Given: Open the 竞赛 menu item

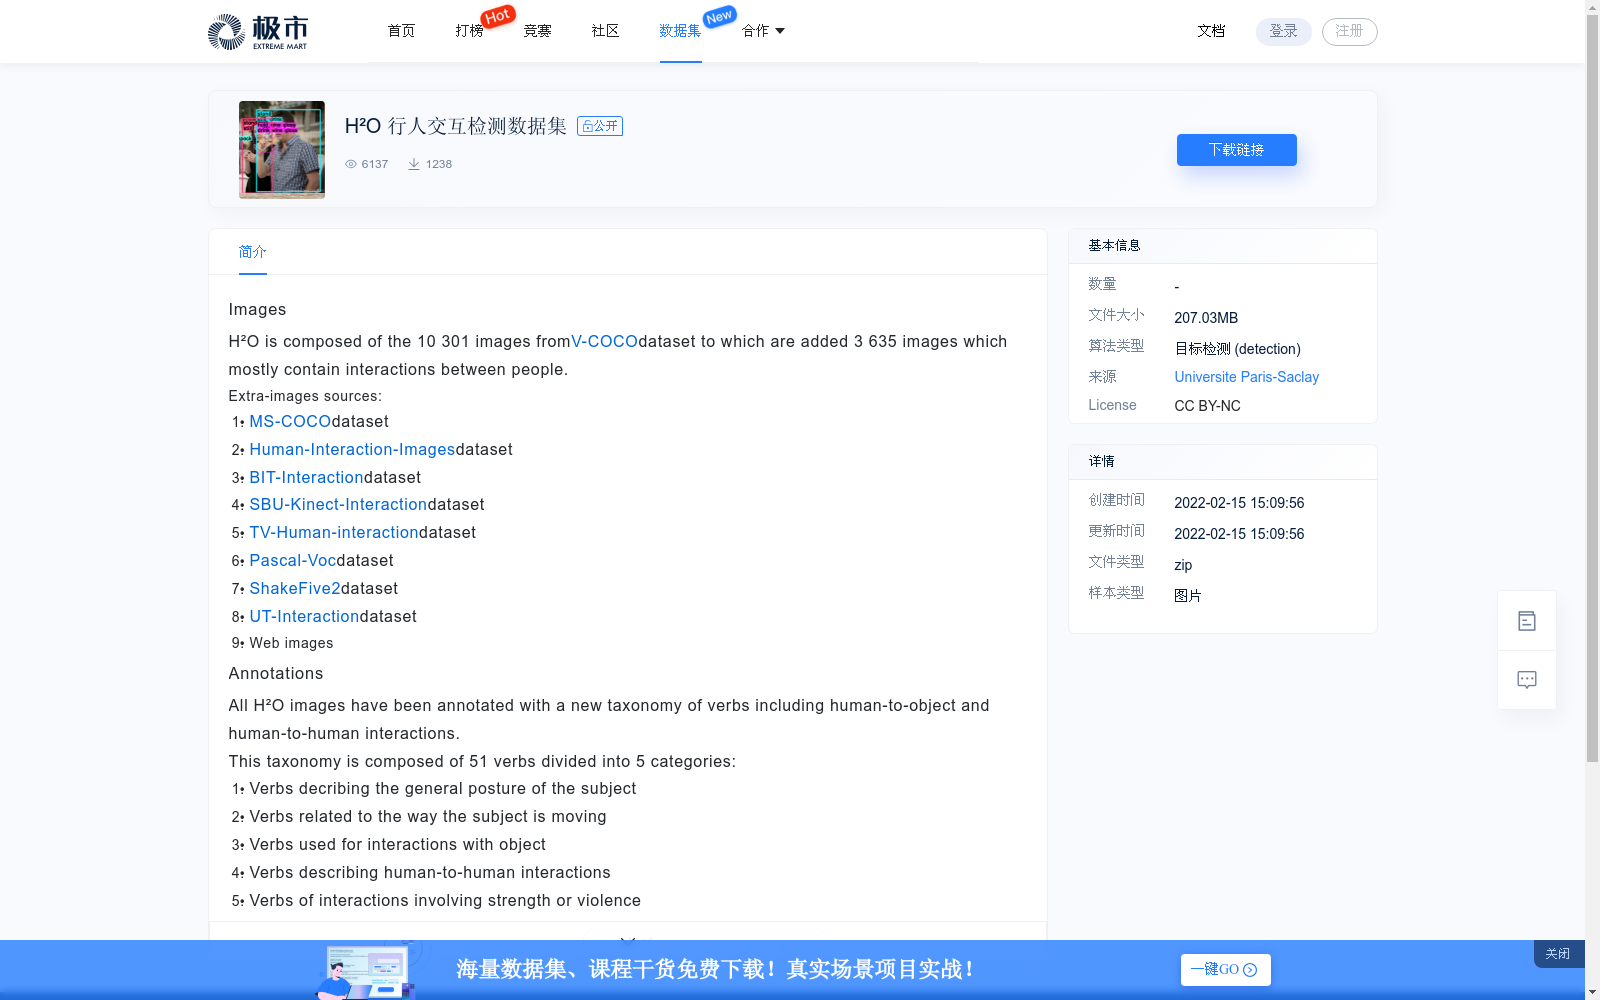Looking at the screenshot, I should pos(537,31).
